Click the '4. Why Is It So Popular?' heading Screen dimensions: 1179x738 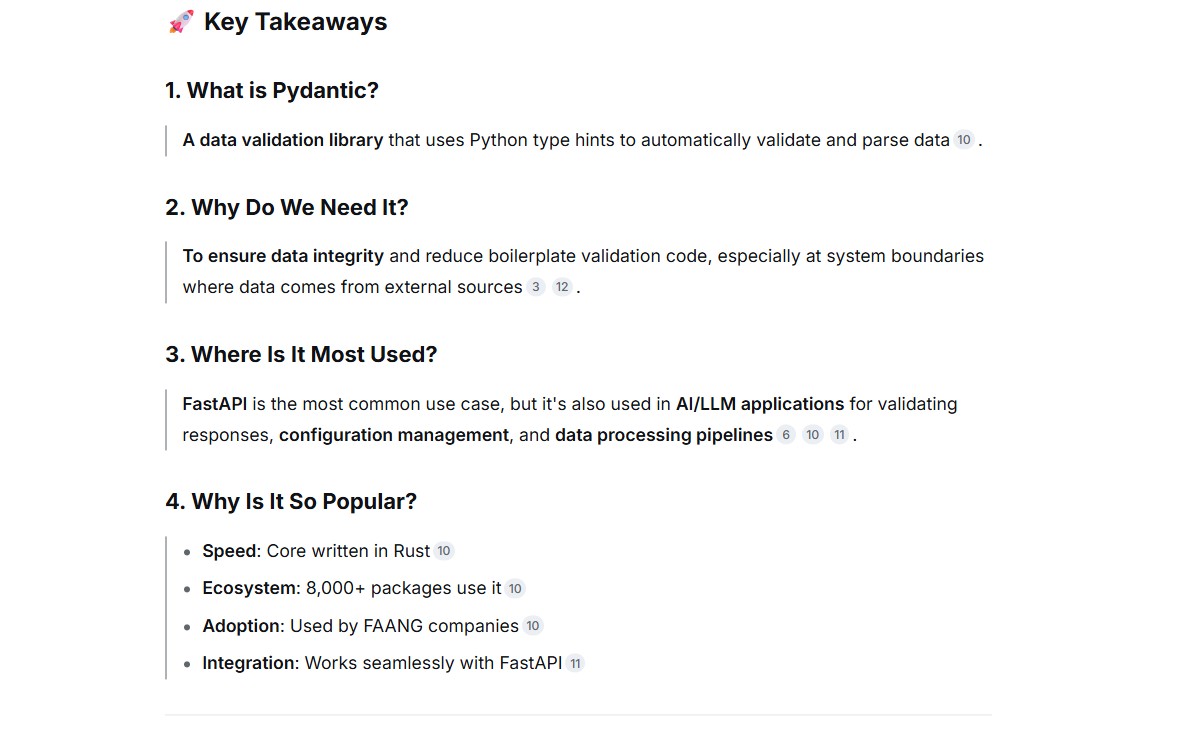291,501
